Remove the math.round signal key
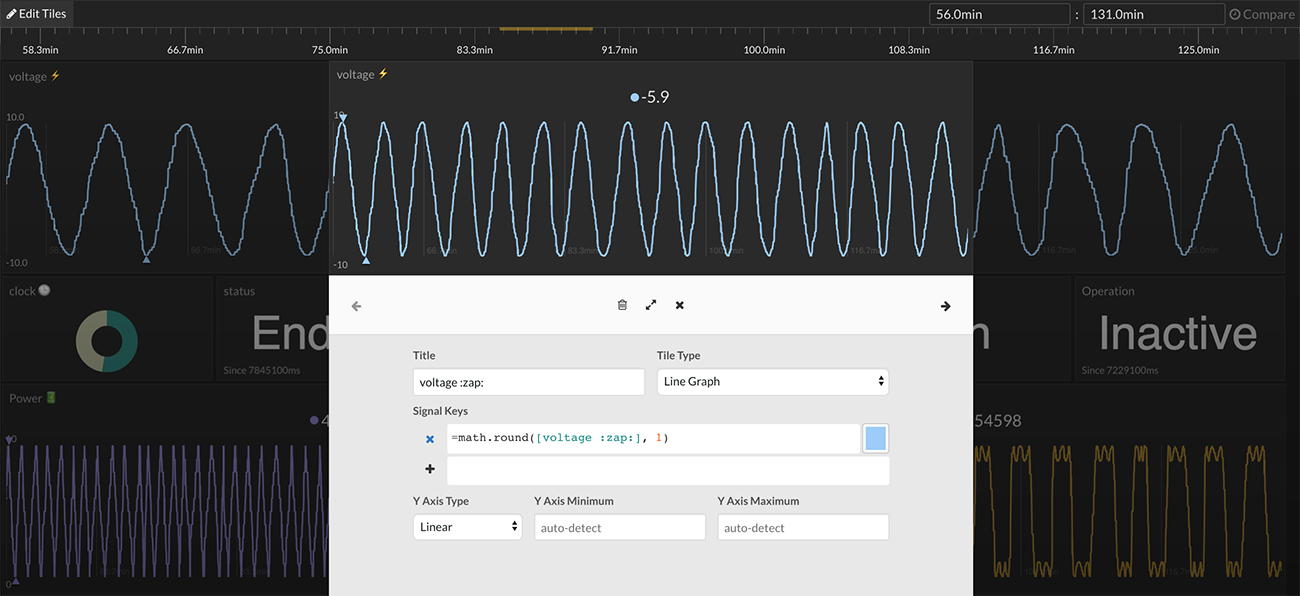 point(430,439)
